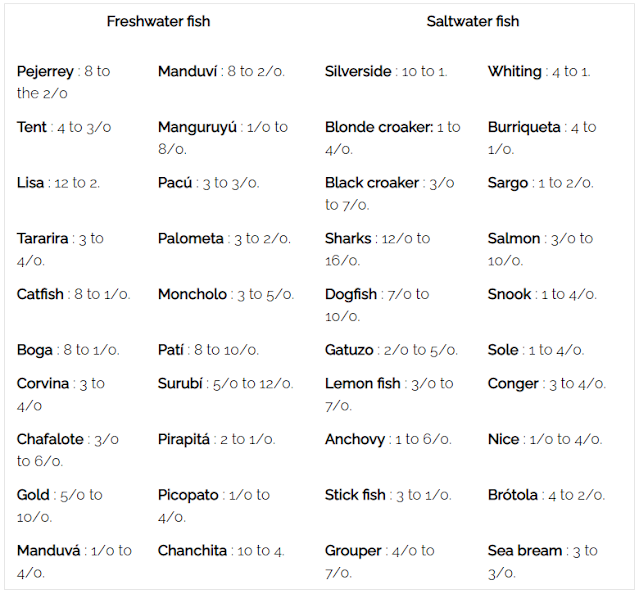Click the Dogfish fish name
Screen dimensions: 639x594
351,294
